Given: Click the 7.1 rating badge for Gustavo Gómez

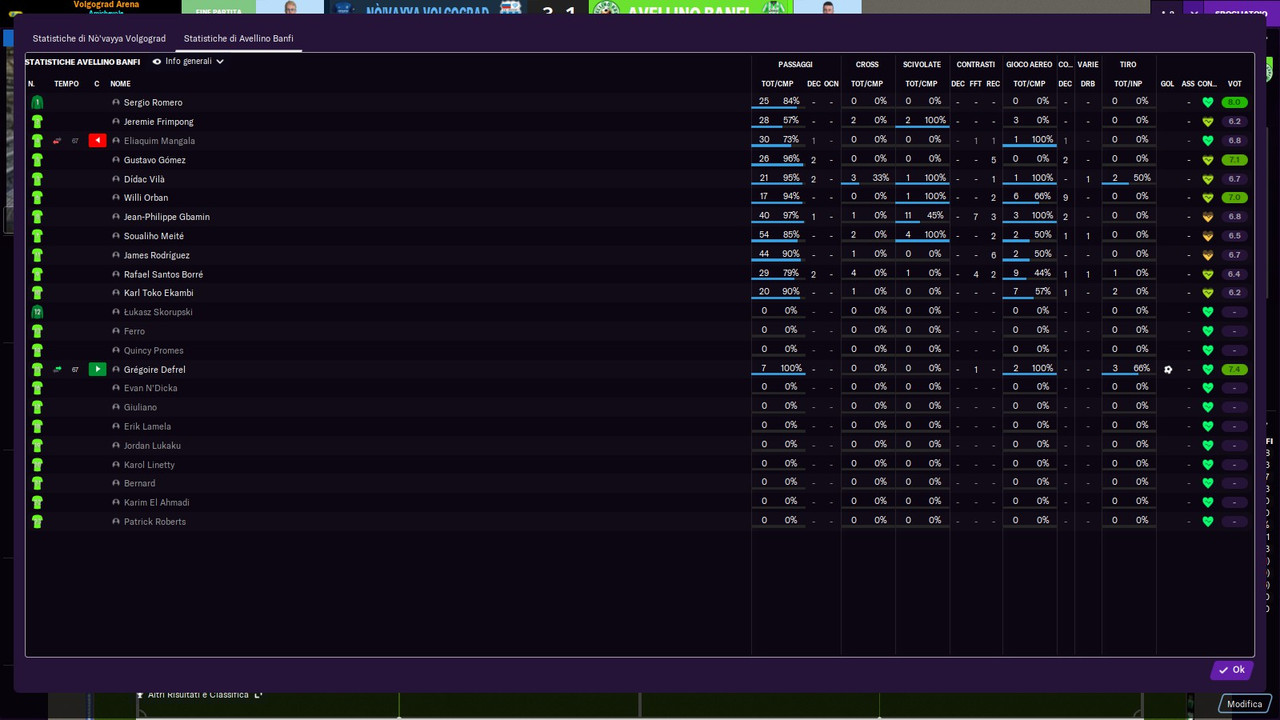Looking at the screenshot, I should tap(1234, 160).
